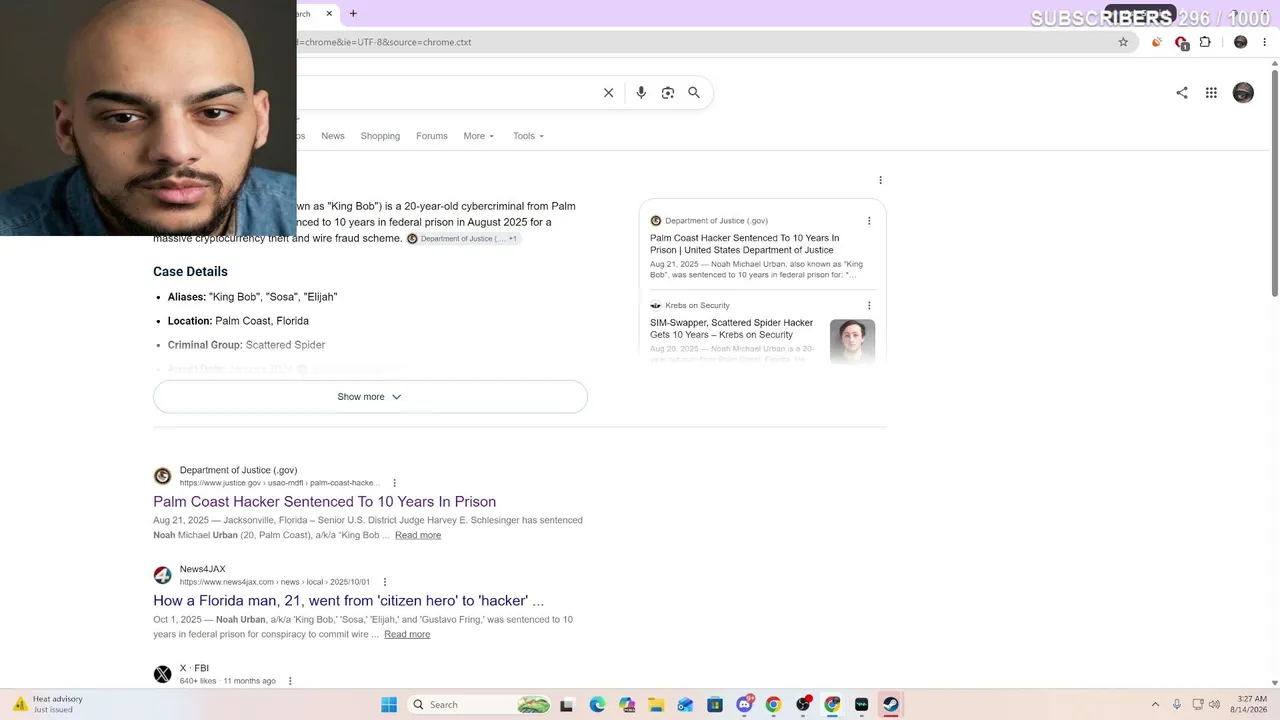Open the Department of Justice source card headline
The height and width of the screenshot is (720, 1280).
pos(745,244)
